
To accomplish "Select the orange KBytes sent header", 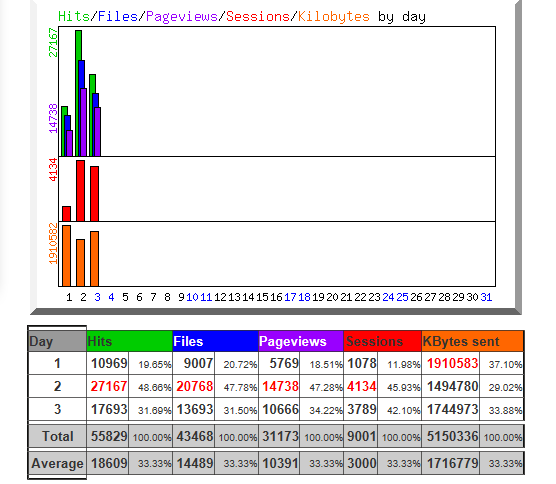I will [x=472, y=341].
